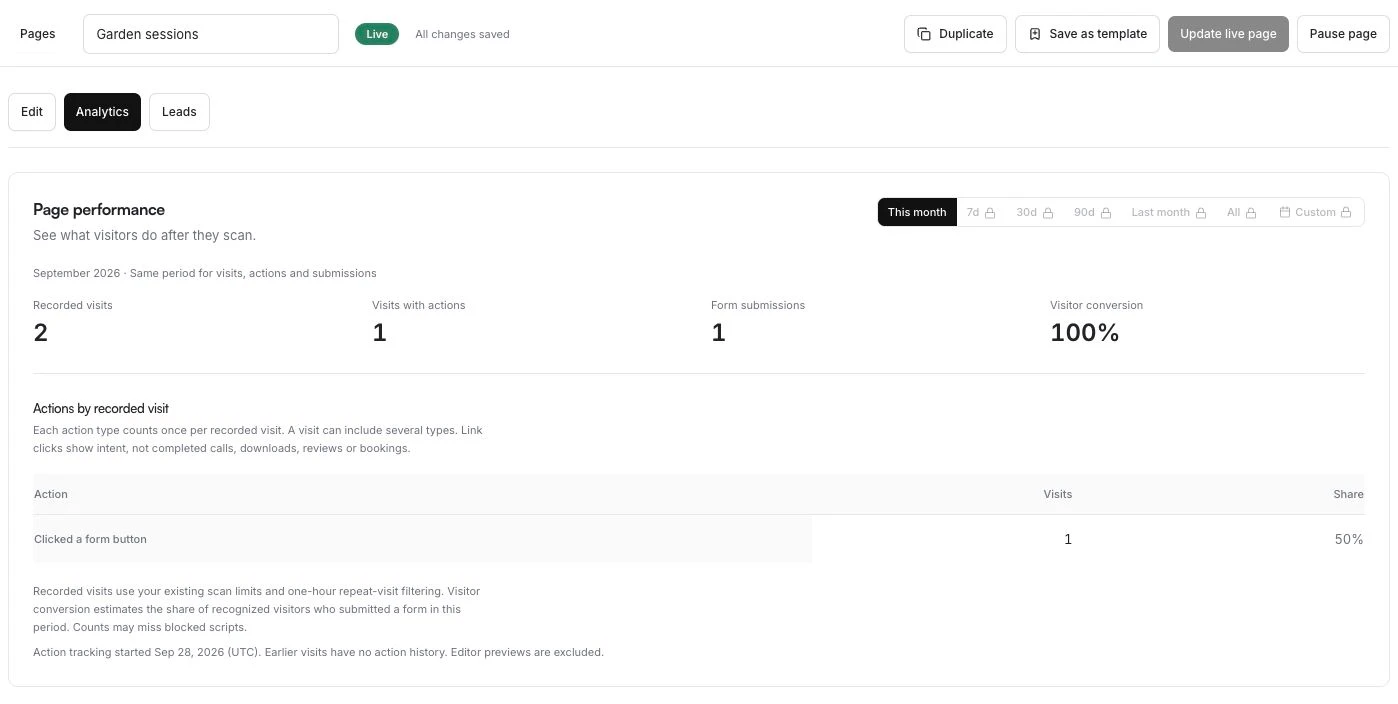Click the Form submissions value 1
1398x704 pixels.
click(718, 333)
